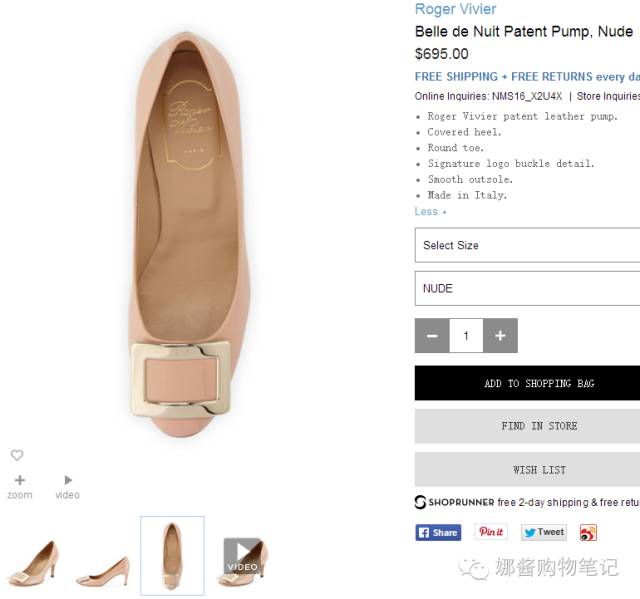Click the zoom plus icon
The image size is (640, 599).
tap(19, 480)
